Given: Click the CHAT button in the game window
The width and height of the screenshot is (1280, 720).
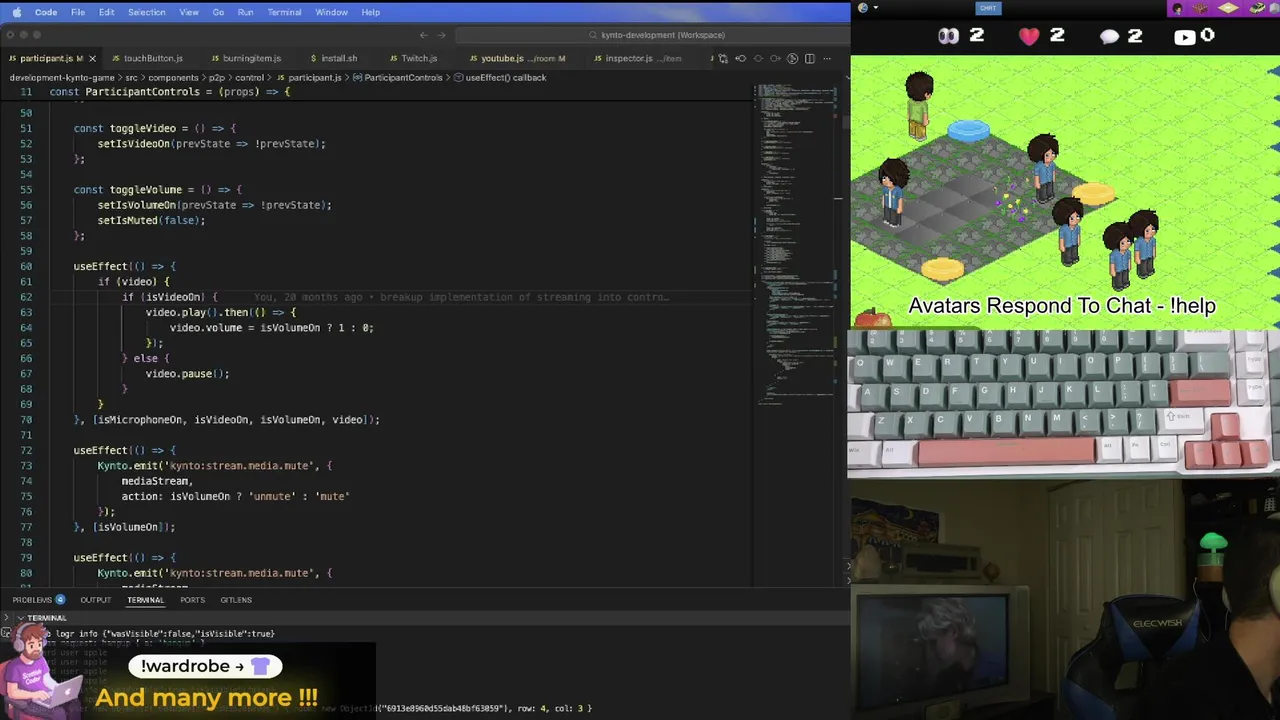Looking at the screenshot, I should 988,8.
